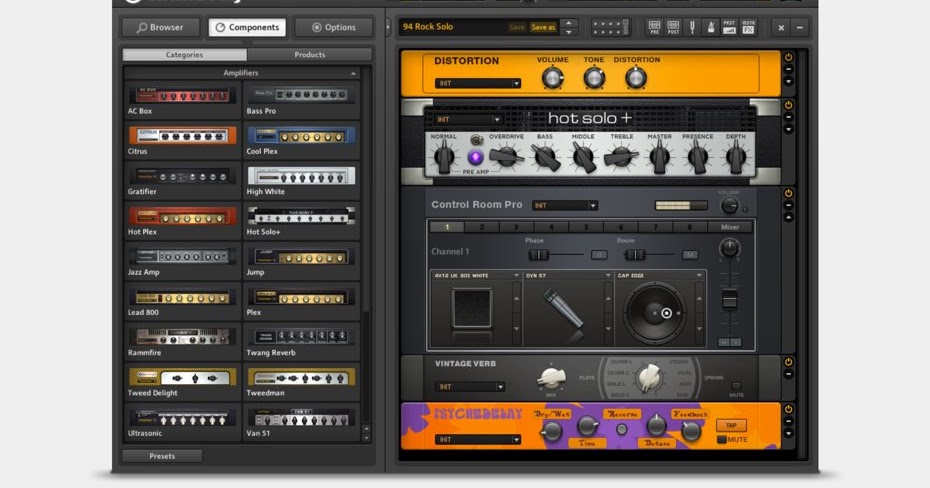Image resolution: width=930 pixels, height=488 pixels.
Task: Show the metronome from the toolbar
Action: tap(711, 27)
